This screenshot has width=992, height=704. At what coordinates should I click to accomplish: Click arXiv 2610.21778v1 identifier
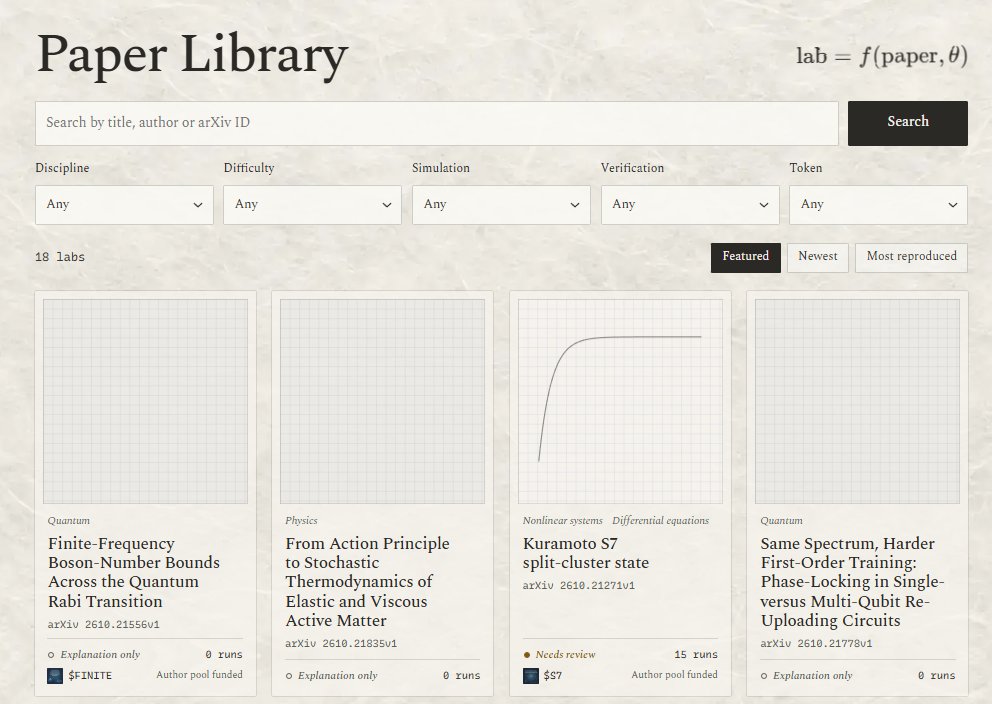[x=816, y=644]
